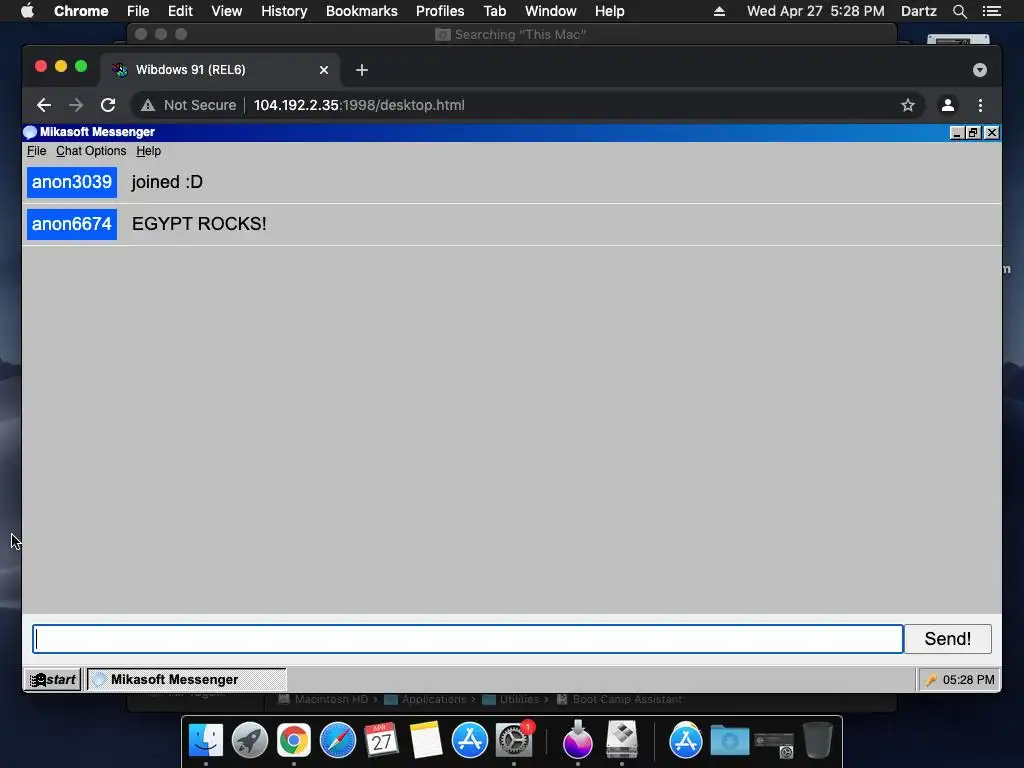Open Boot Camp Assistant in dock
This screenshot has width=1024, height=768.
tap(622, 739)
